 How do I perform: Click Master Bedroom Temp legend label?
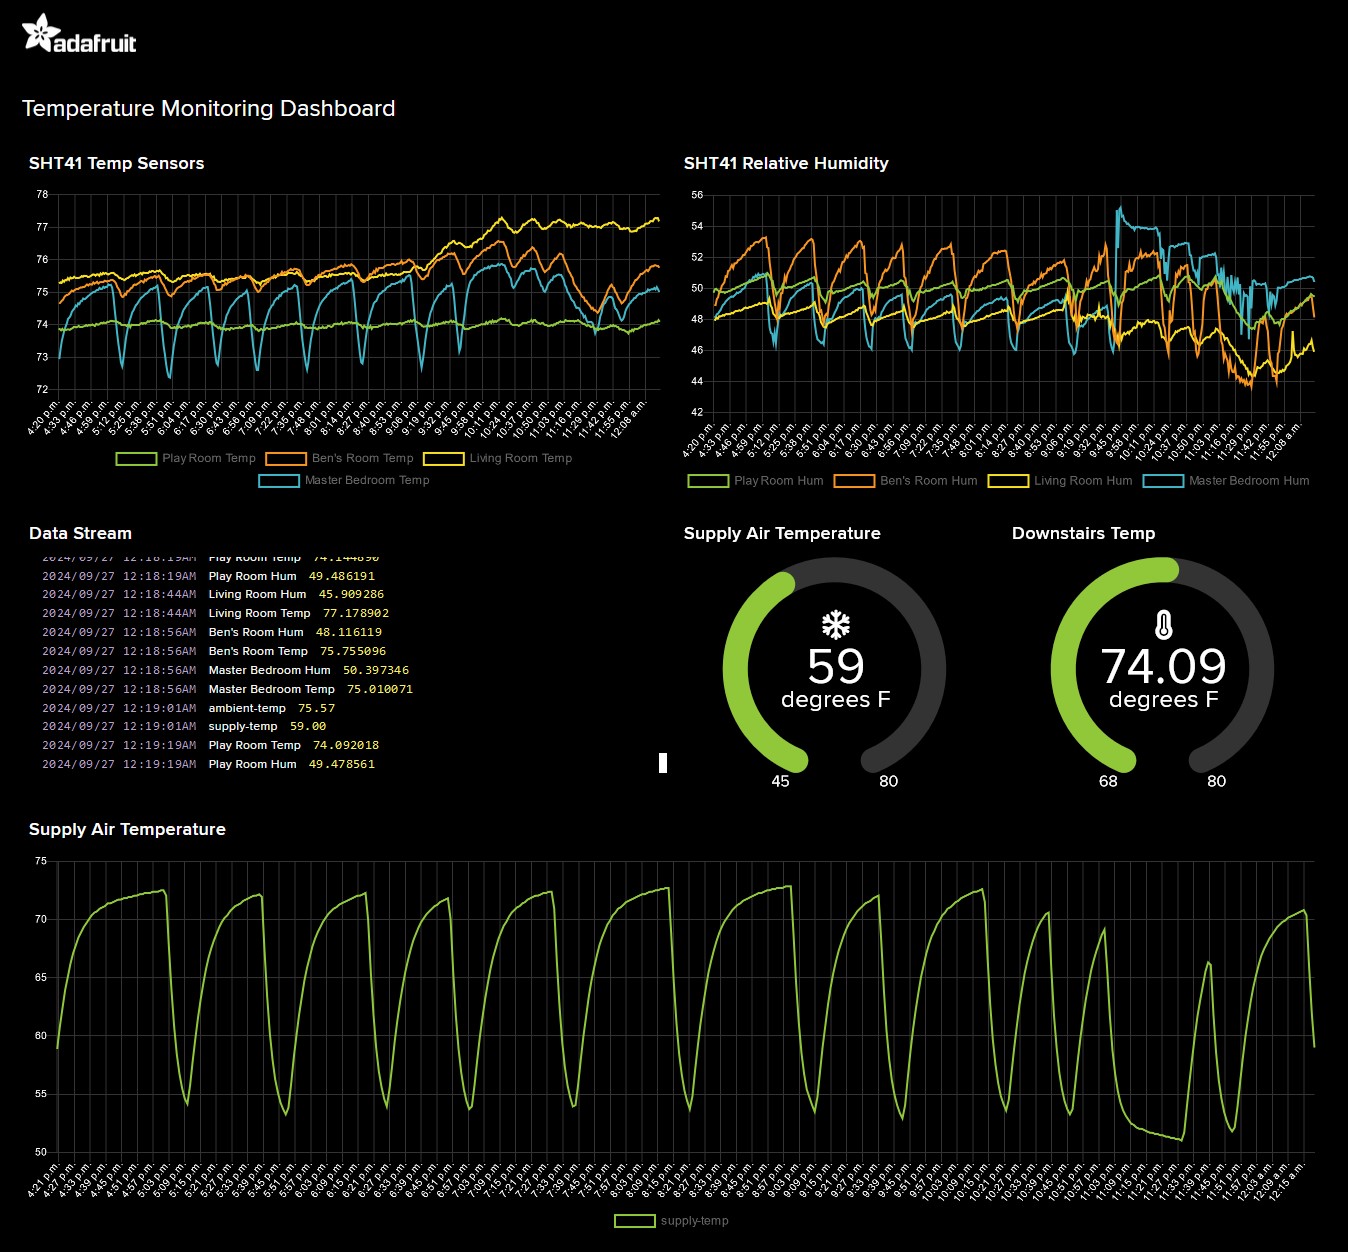367,481
